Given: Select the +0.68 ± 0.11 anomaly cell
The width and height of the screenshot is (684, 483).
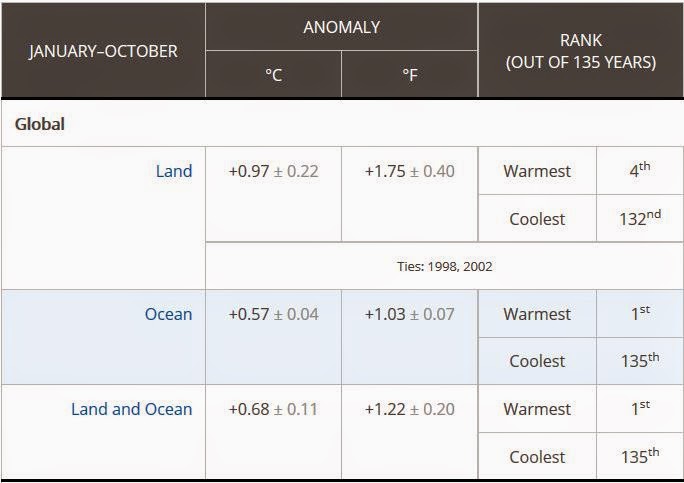Looking at the screenshot, I should [273, 409].
